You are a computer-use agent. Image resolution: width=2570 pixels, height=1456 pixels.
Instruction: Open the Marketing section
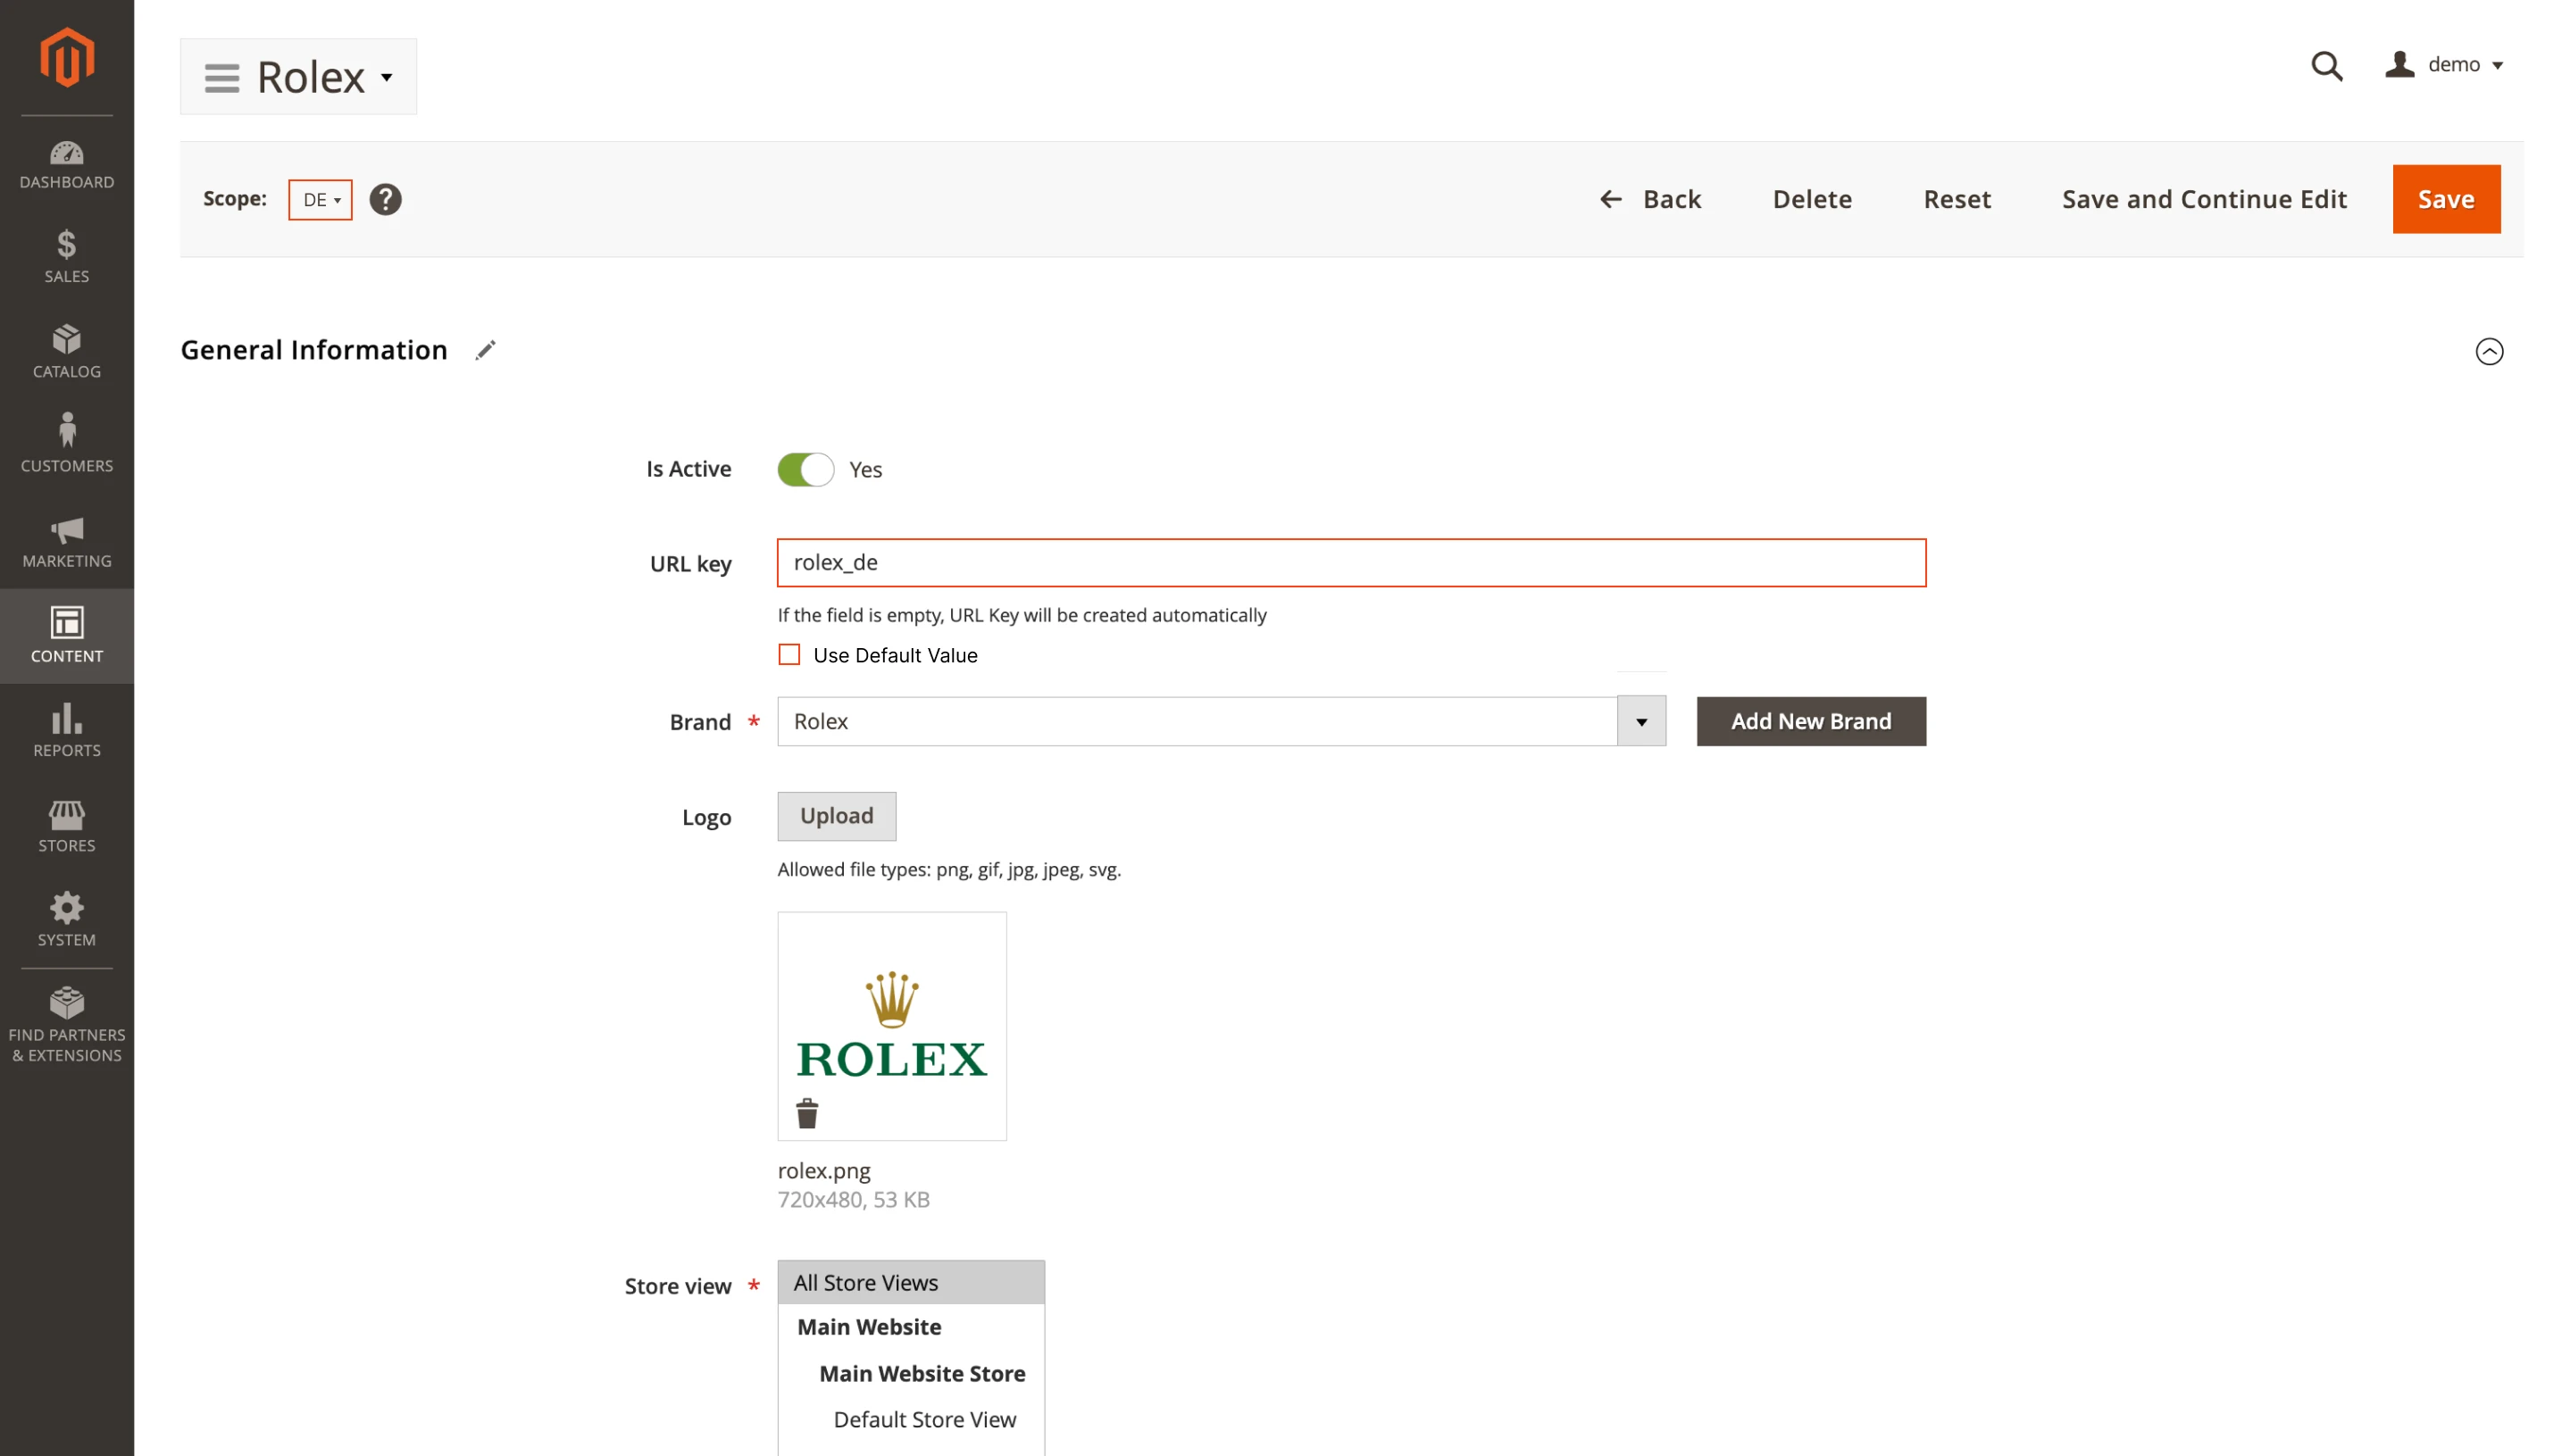point(66,540)
